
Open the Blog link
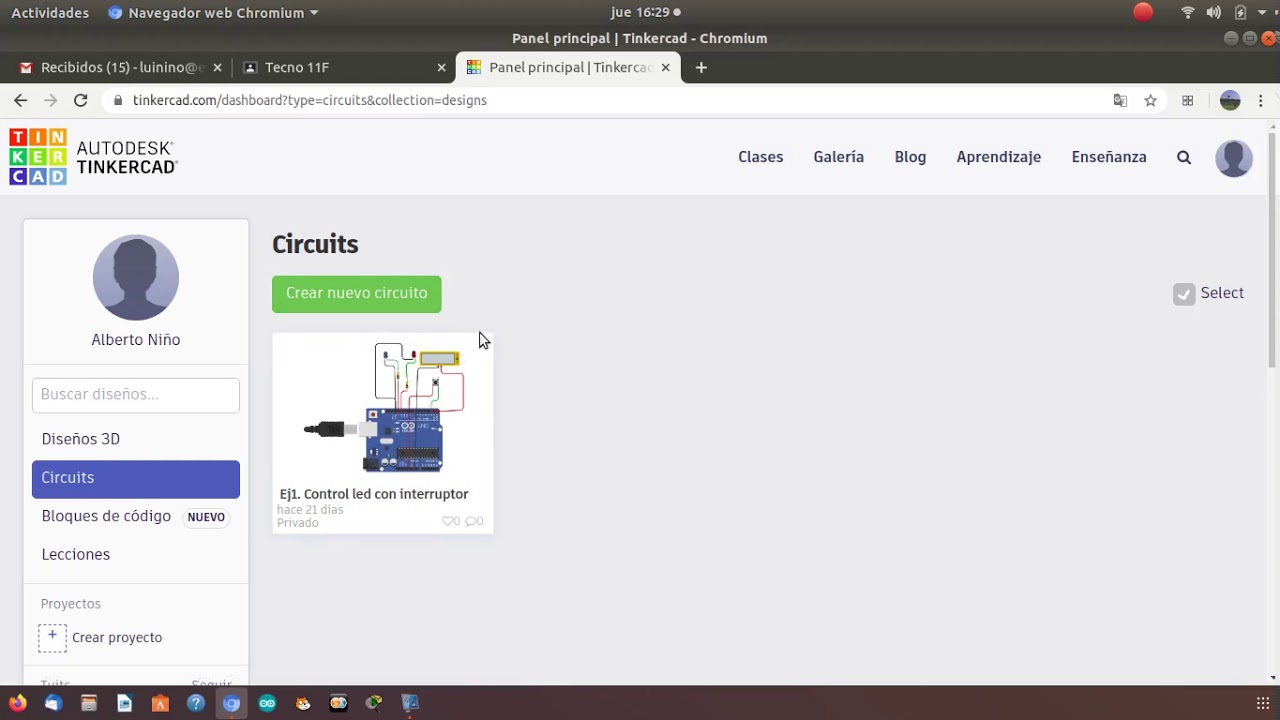[x=910, y=157]
